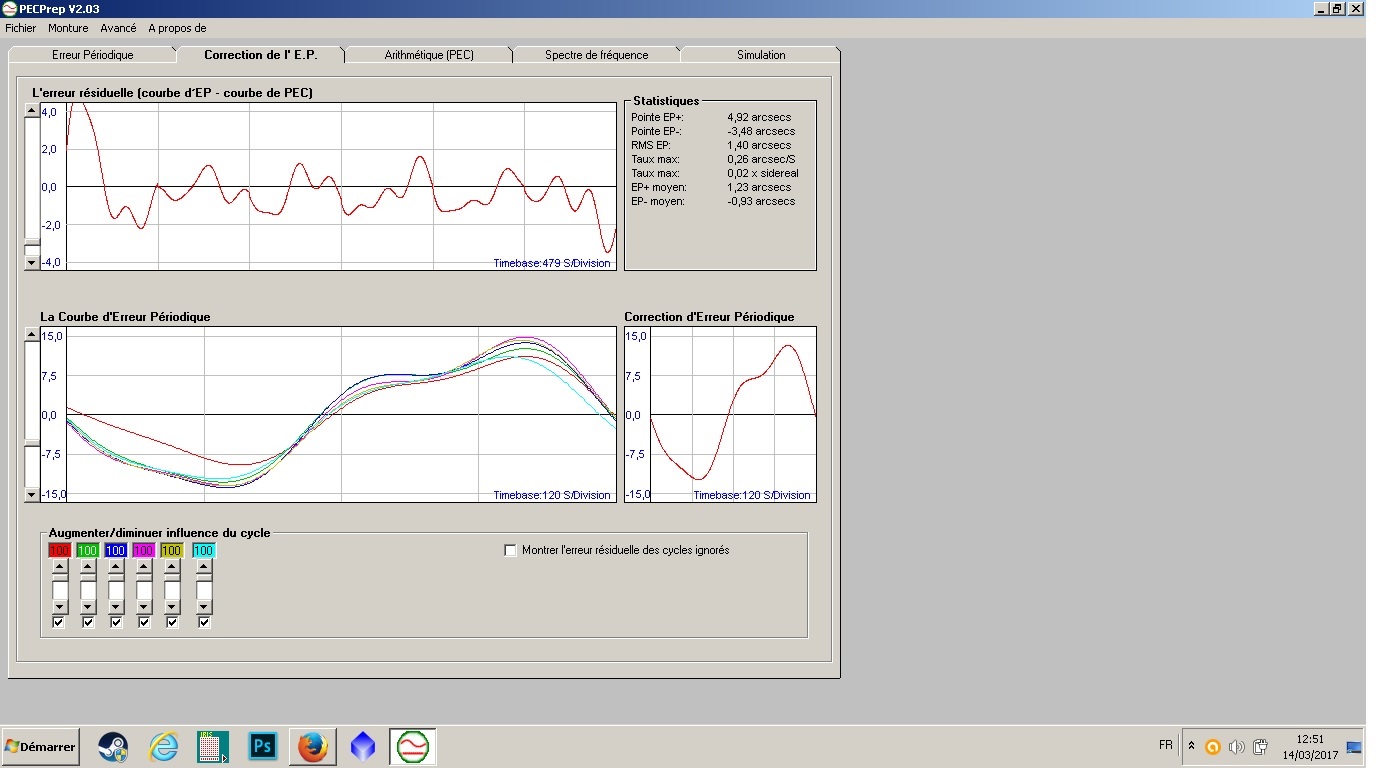Click the Démarrer start button
Image resolution: width=1376 pixels, height=780 pixels.
tap(40, 747)
